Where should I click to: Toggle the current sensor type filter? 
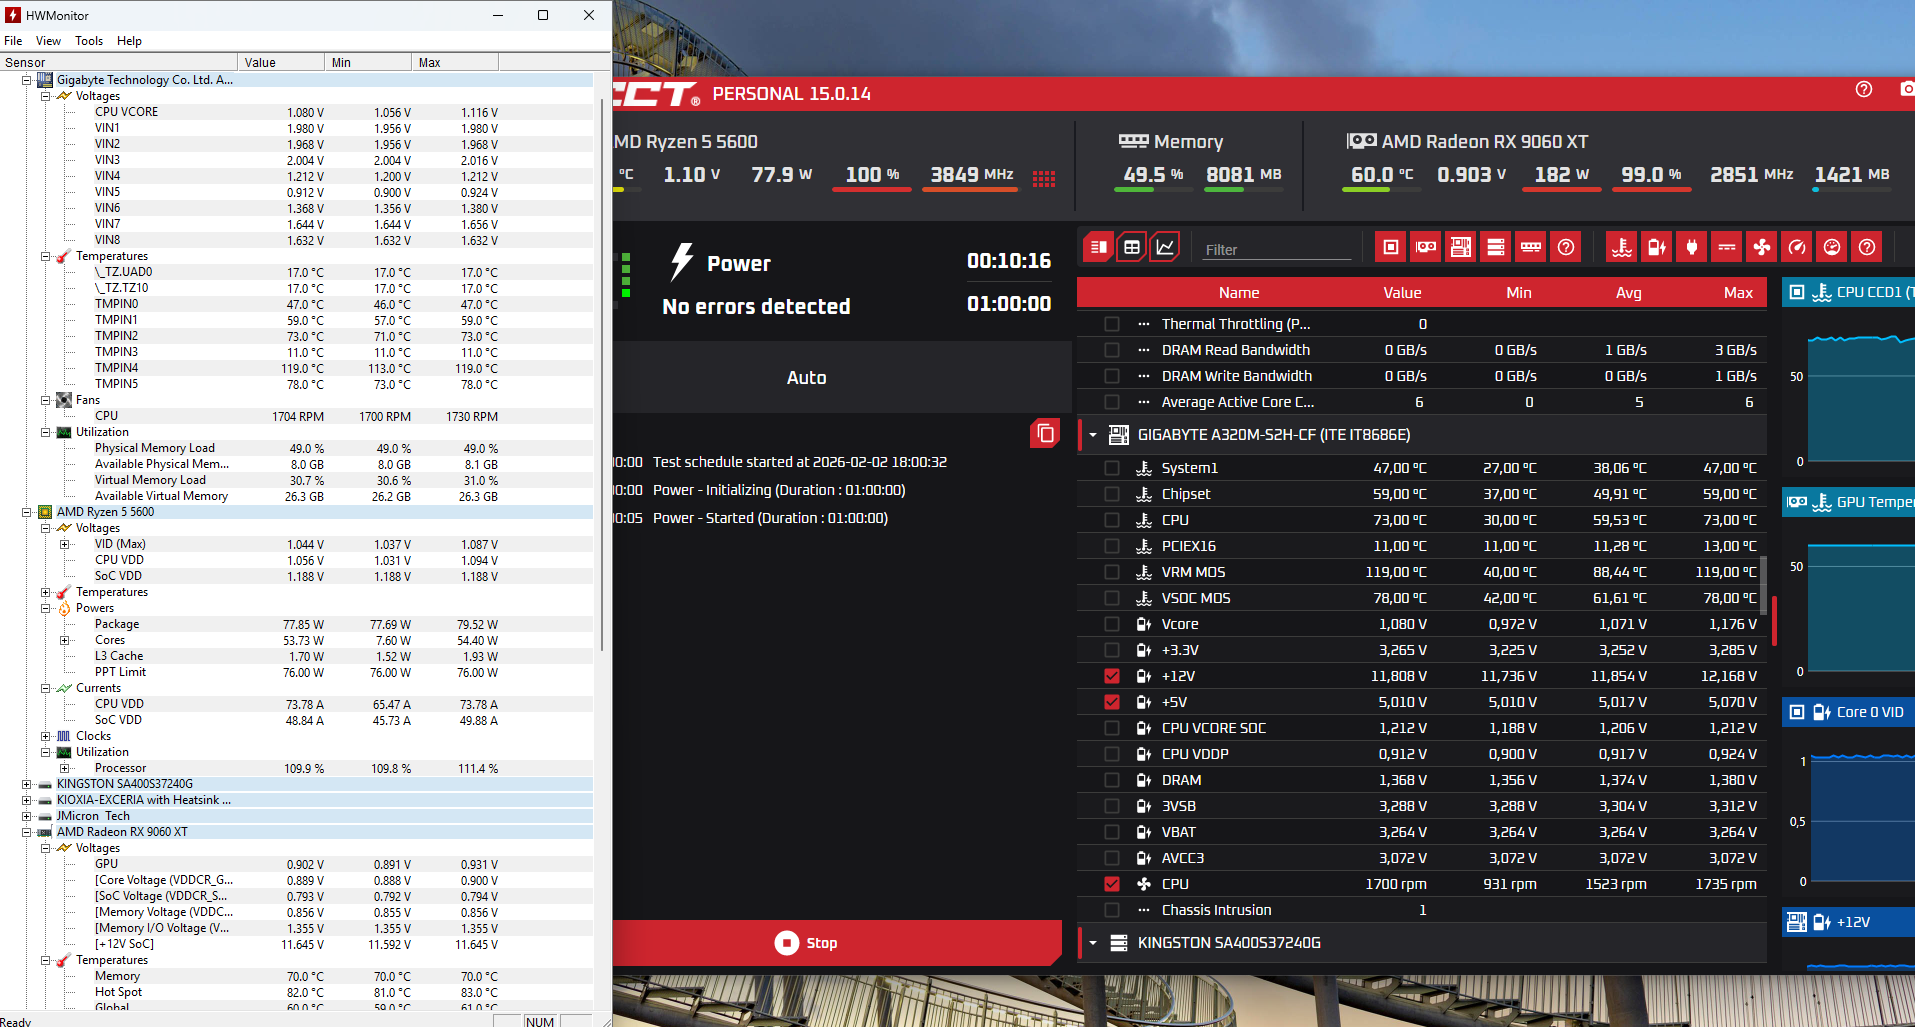pyautogui.click(x=1727, y=247)
